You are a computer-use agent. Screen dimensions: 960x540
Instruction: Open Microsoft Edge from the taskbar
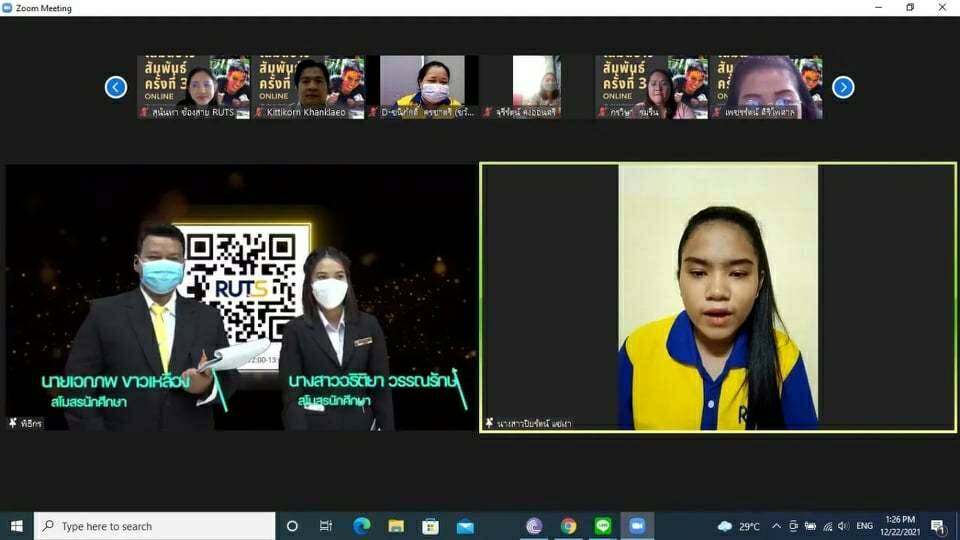pos(361,526)
